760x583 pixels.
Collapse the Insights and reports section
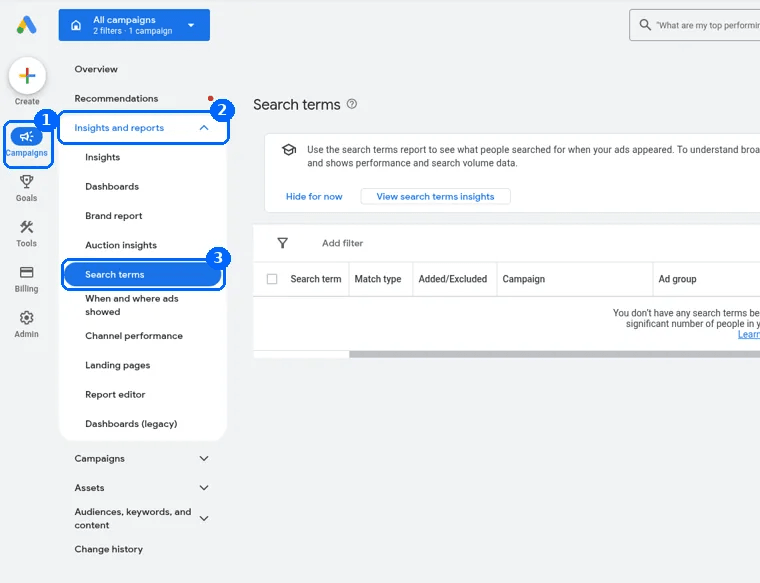[204, 128]
